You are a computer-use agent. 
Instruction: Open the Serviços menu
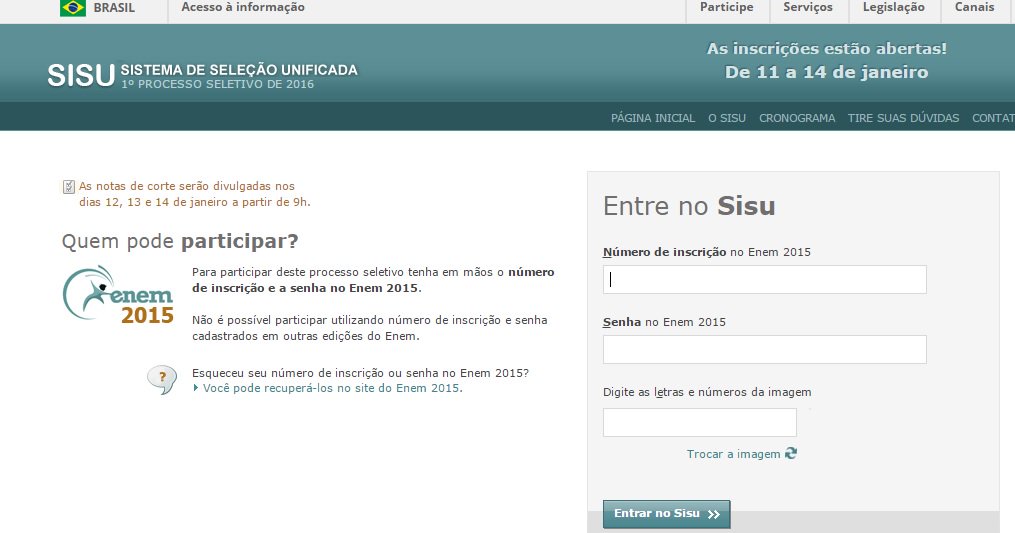808,7
